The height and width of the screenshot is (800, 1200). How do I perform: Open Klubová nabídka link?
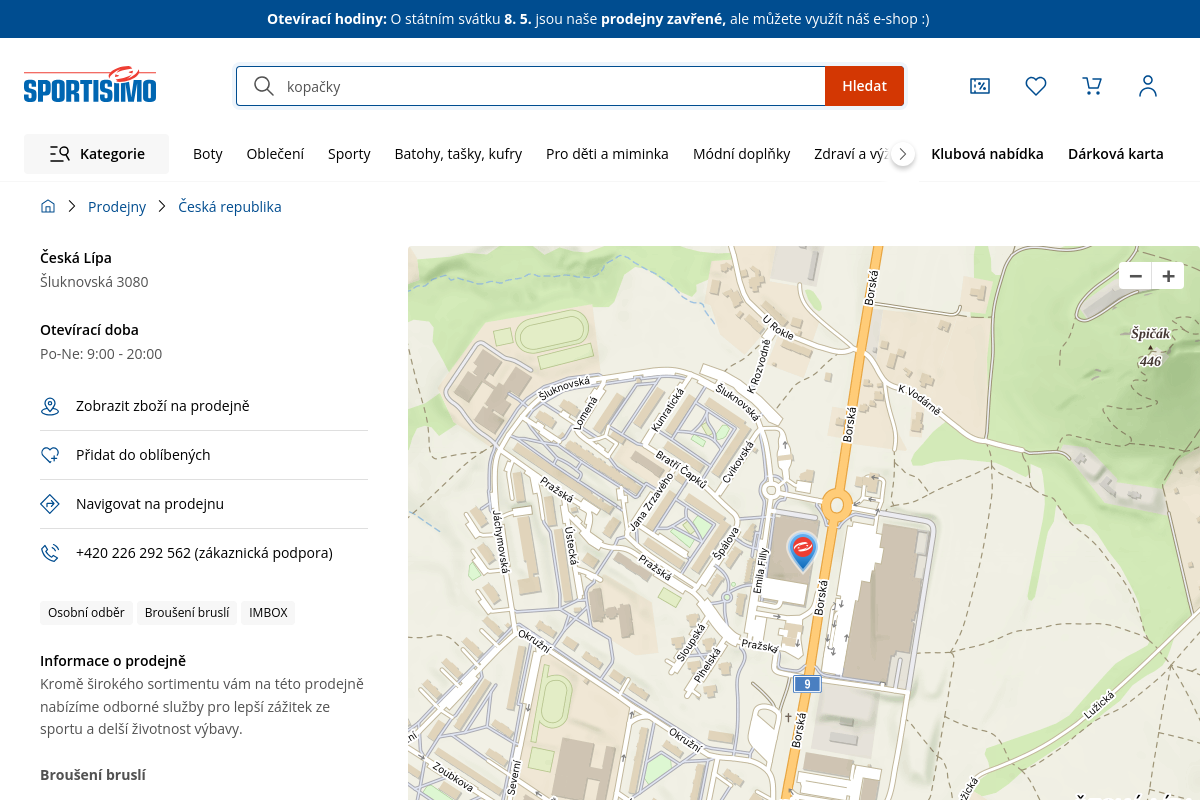click(987, 154)
